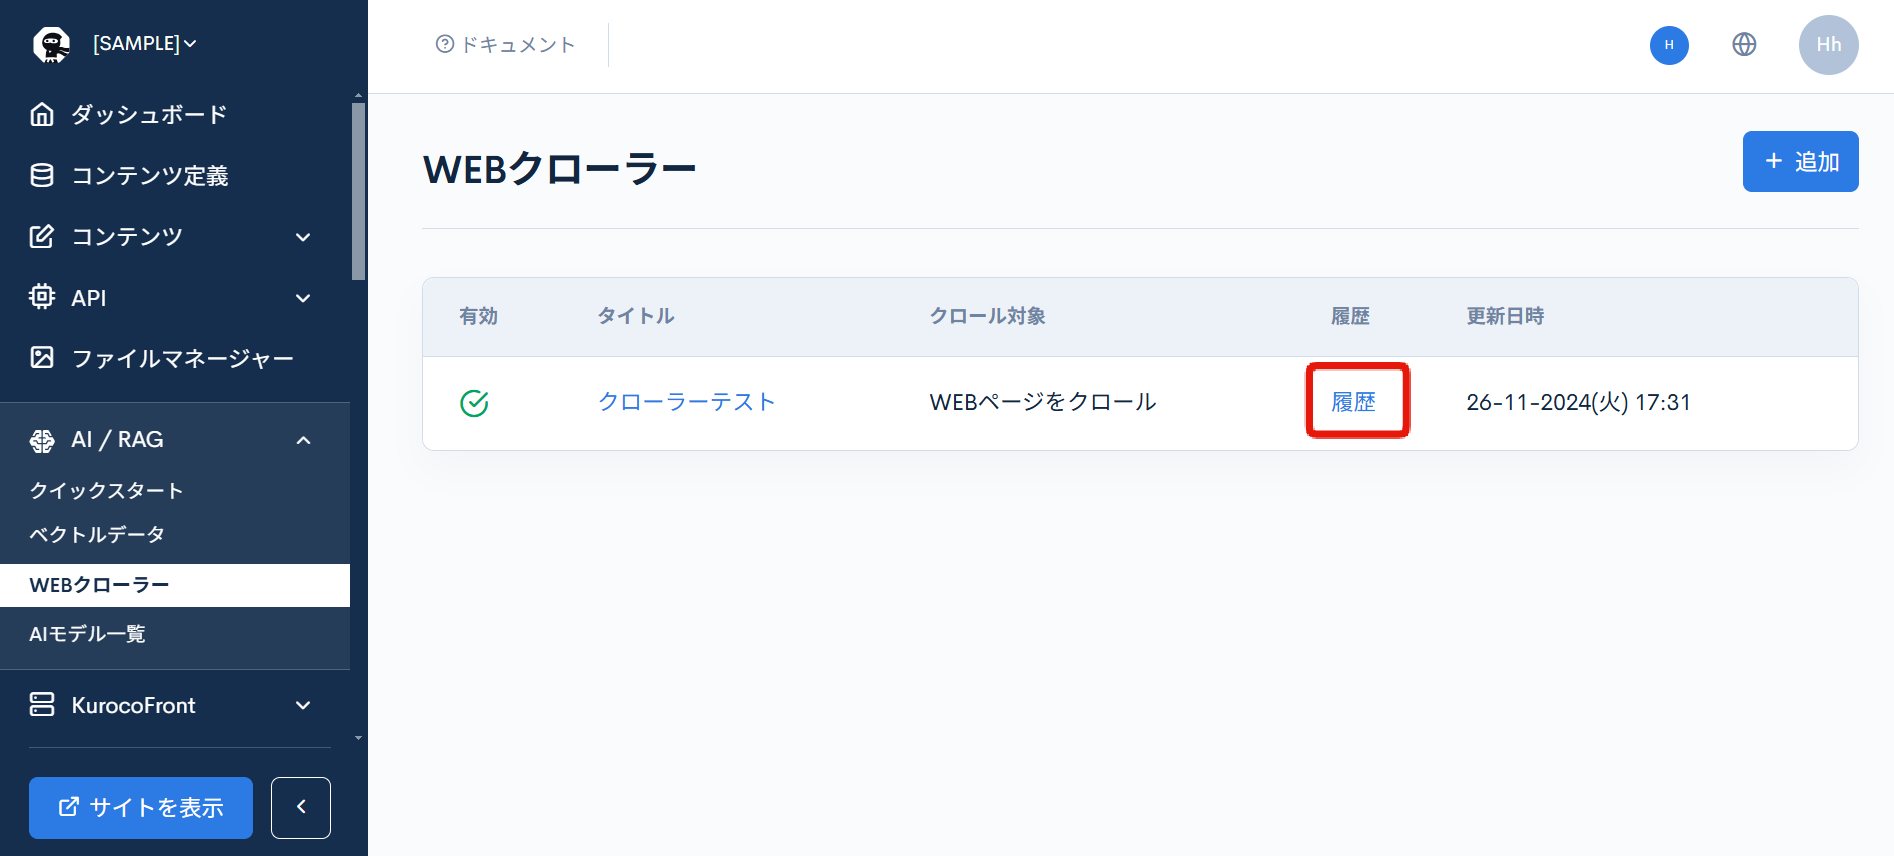
Task: Open the 履歴 history link
Action: [x=1356, y=402]
